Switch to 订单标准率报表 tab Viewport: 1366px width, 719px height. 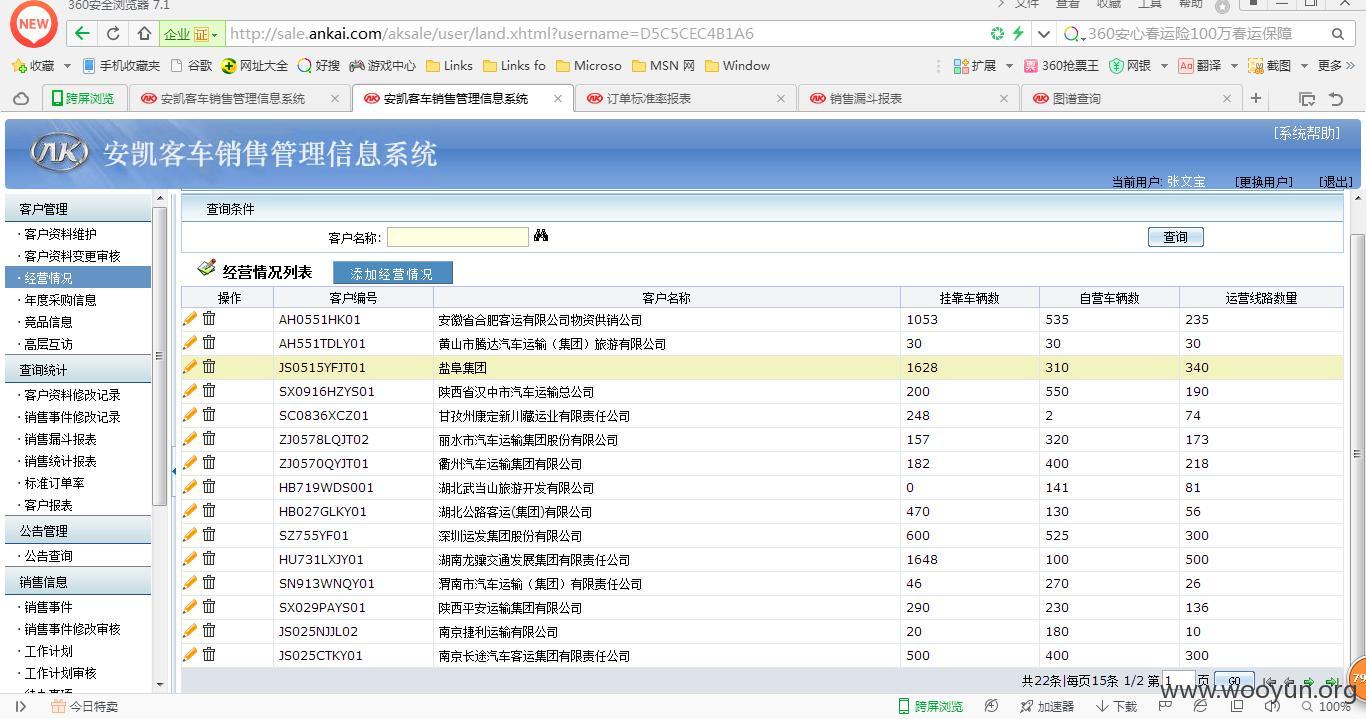[685, 98]
